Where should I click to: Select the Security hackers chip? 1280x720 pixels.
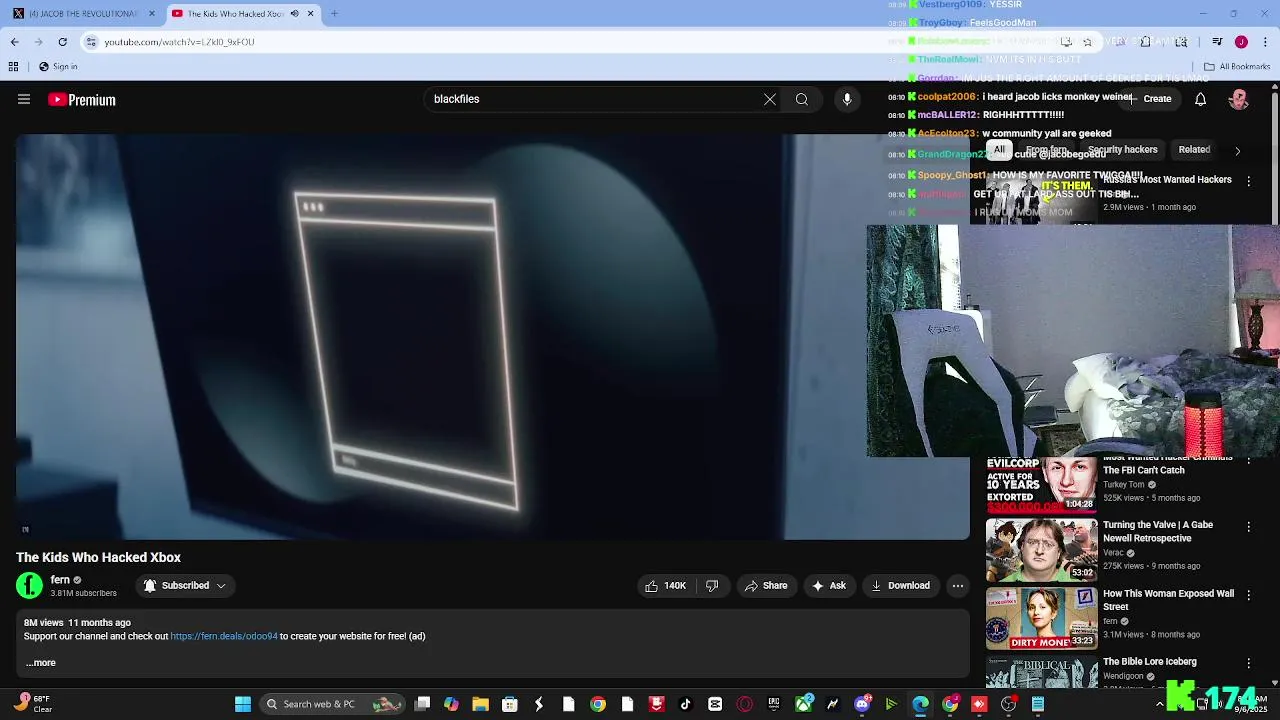[x=1122, y=150]
